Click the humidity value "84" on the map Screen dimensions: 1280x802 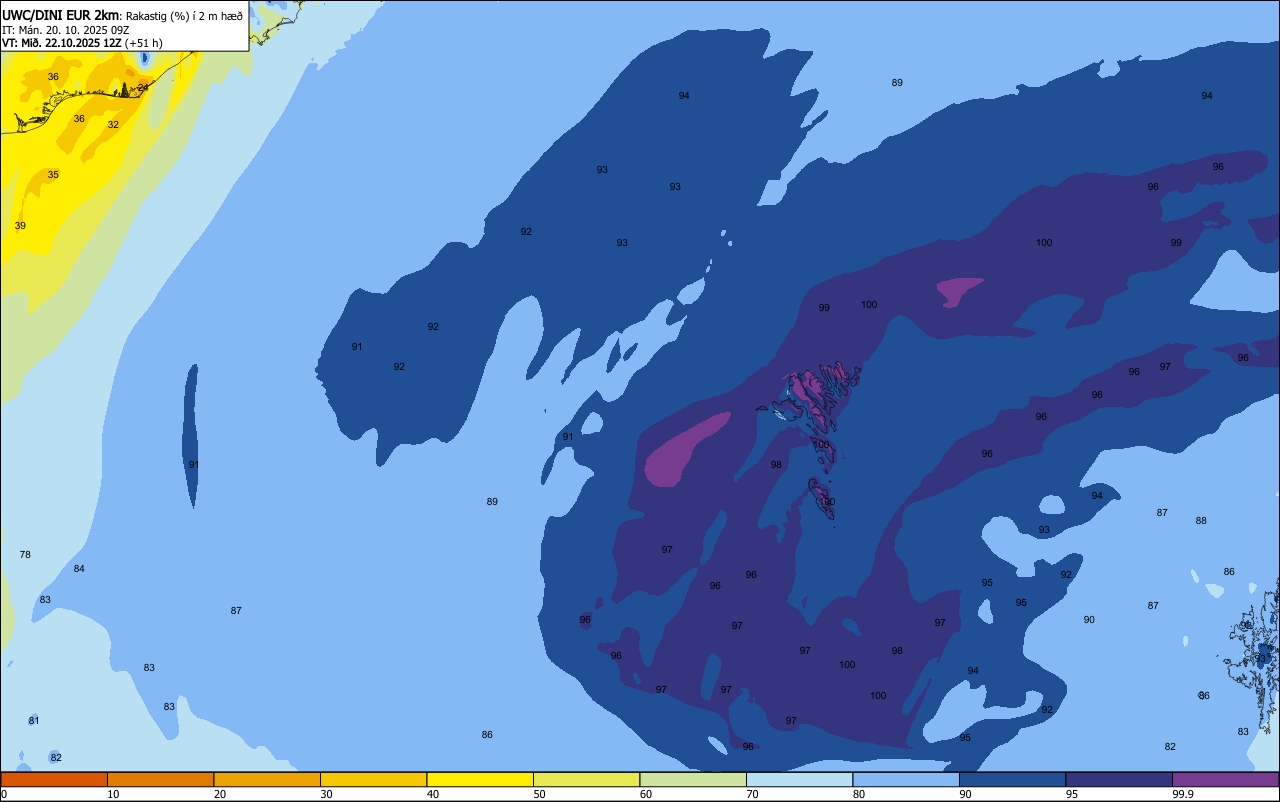pos(79,569)
